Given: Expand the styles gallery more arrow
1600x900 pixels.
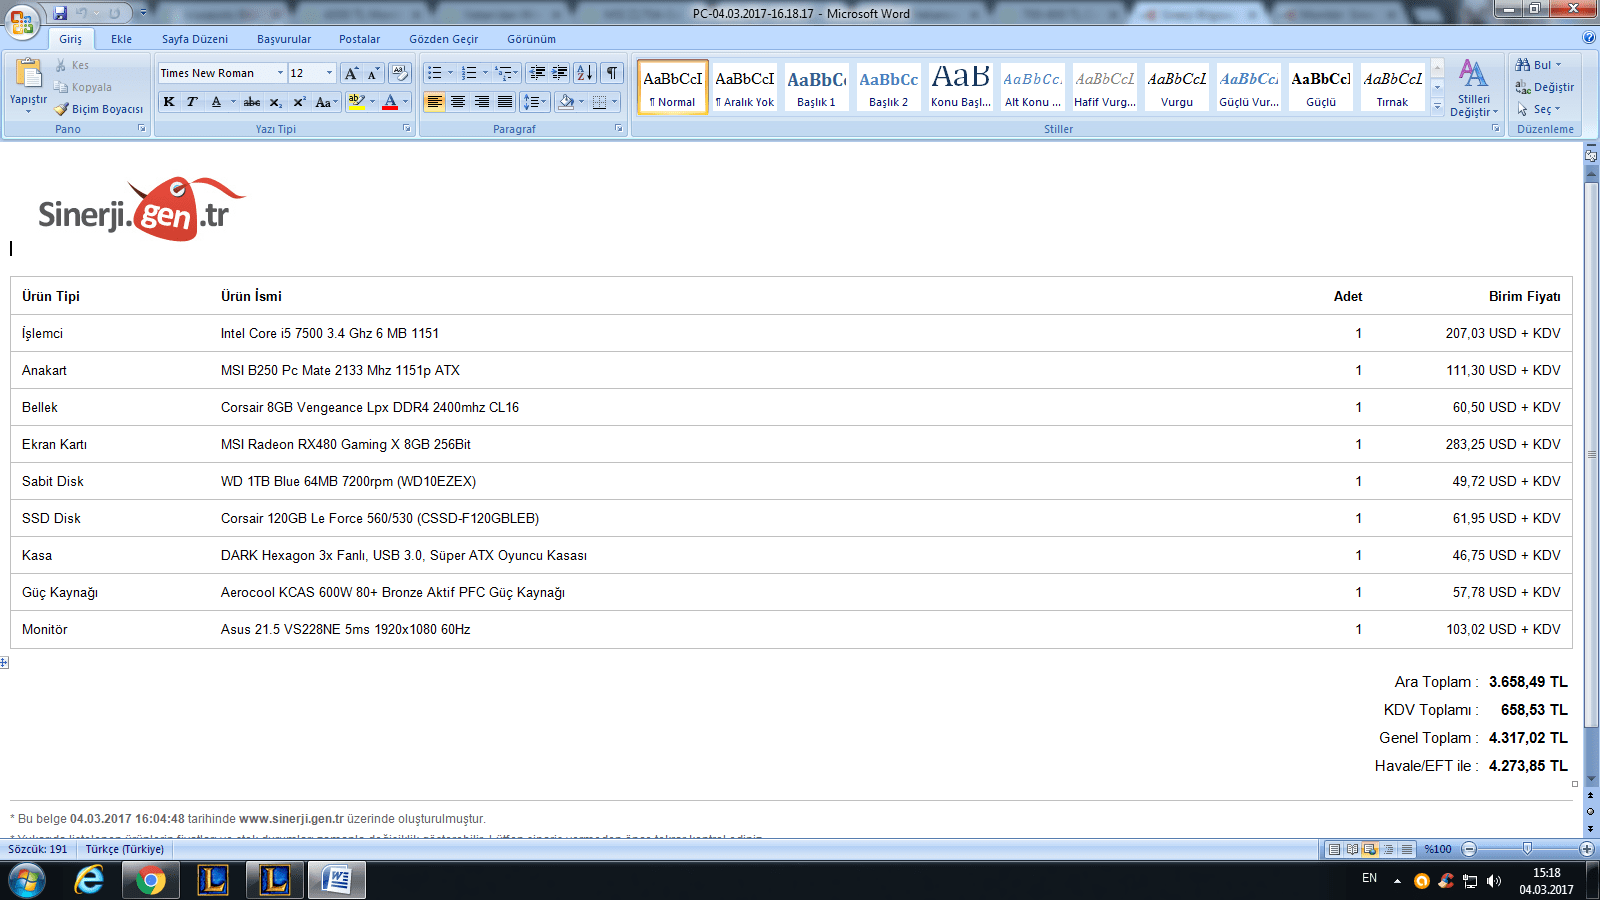Looking at the screenshot, I should (1437, 106).
